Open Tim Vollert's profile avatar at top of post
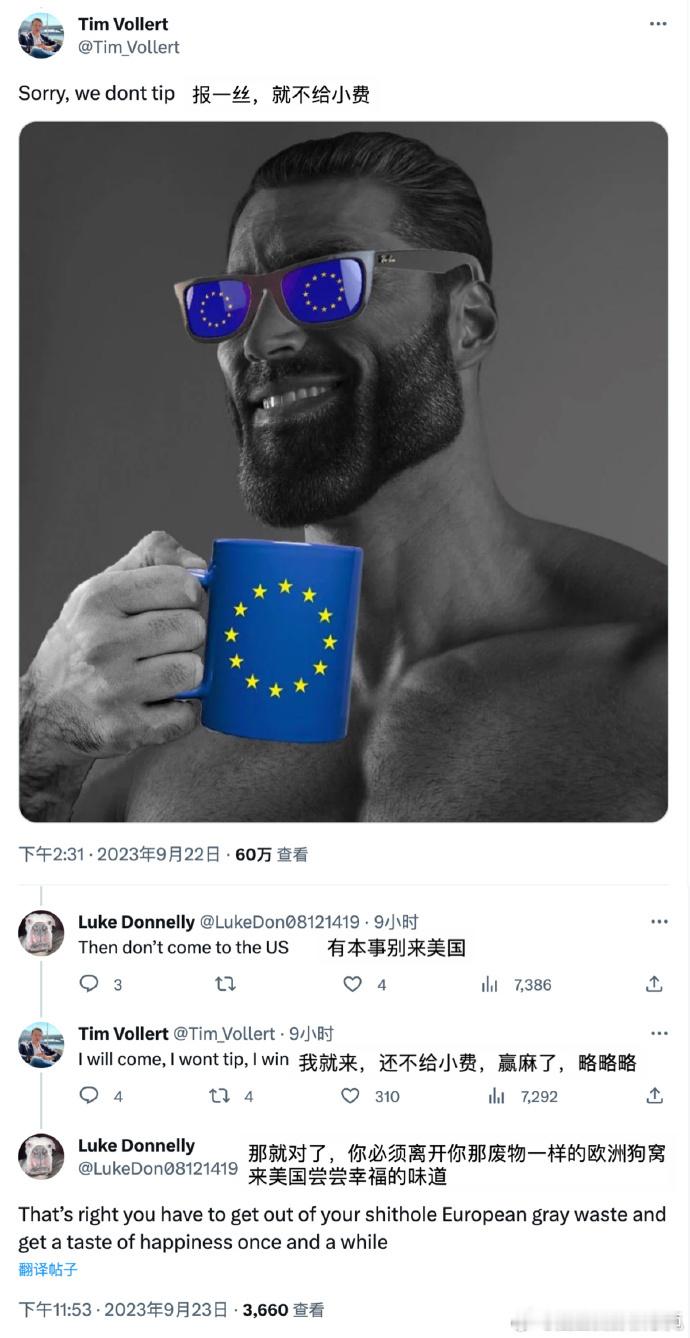 [41, 35]
